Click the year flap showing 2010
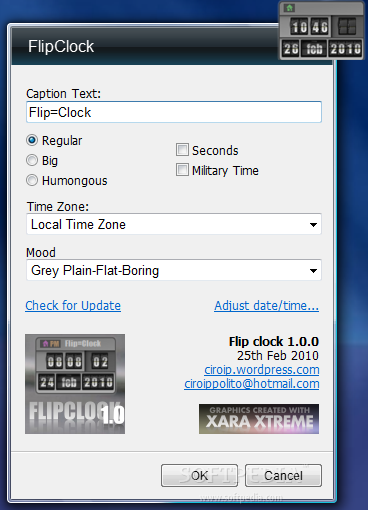Screen dimensions: 368x510 345,49
